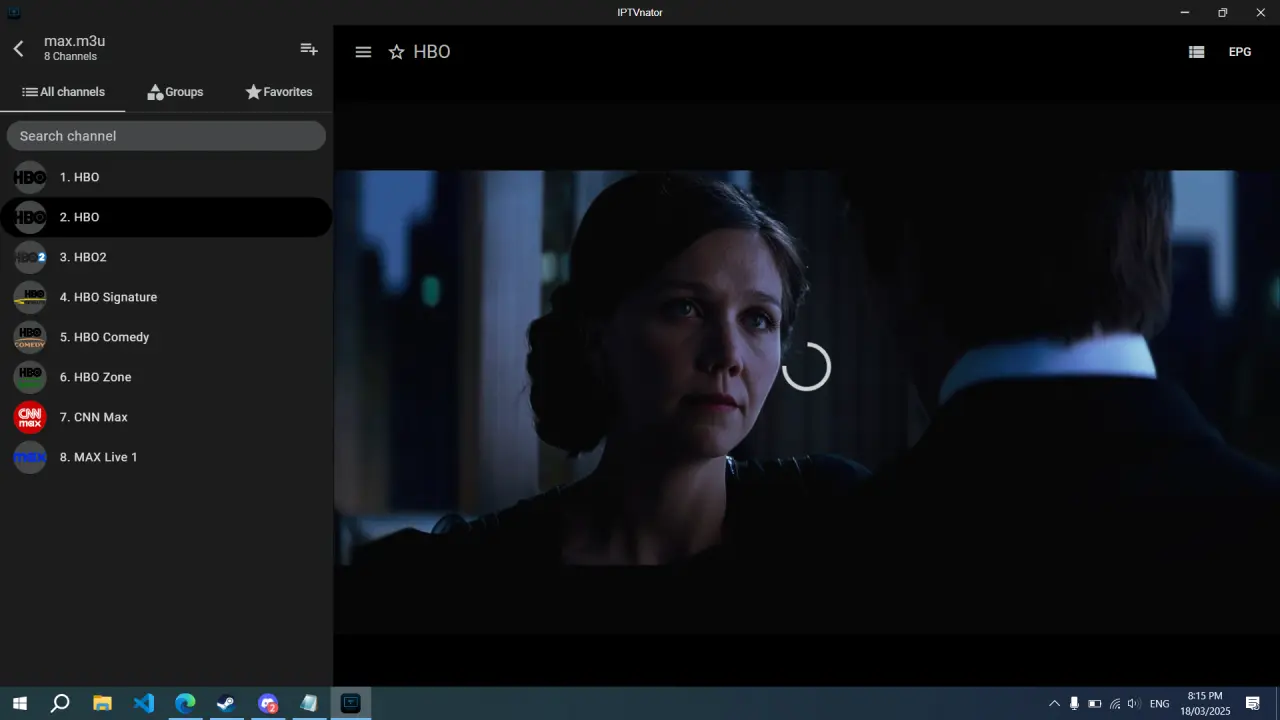Viewport: 1280px width, 720px height.
Task: Open Windows search in taskbar
Action: 60,703
